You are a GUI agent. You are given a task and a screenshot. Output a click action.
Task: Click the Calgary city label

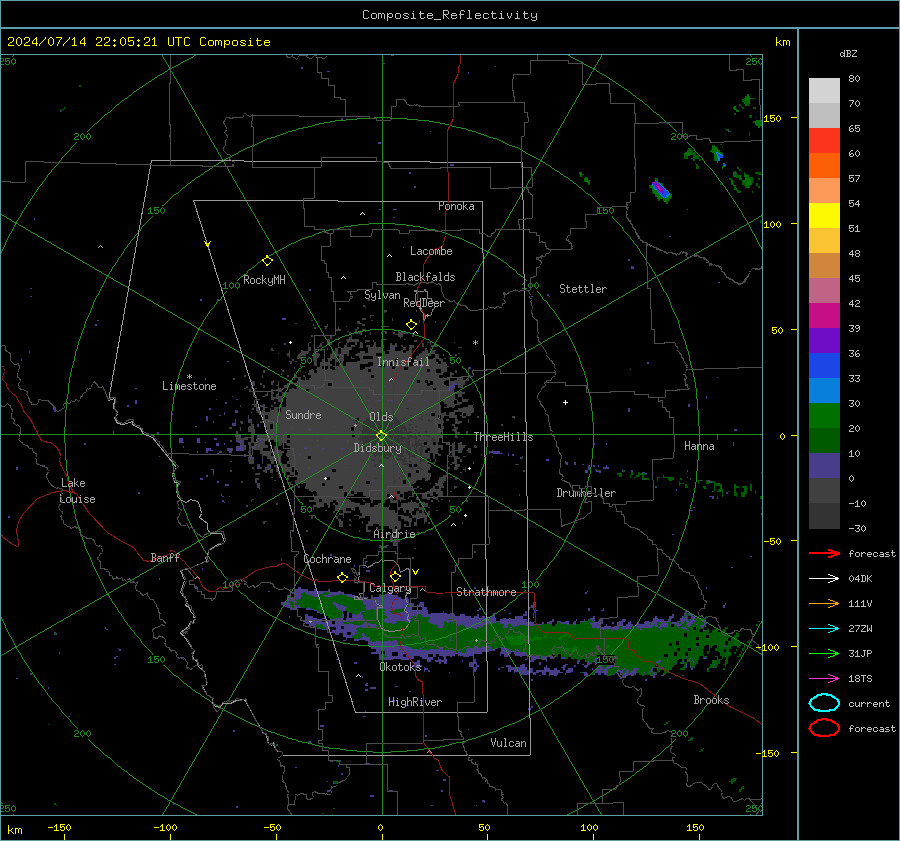click(x=390, y=588)
